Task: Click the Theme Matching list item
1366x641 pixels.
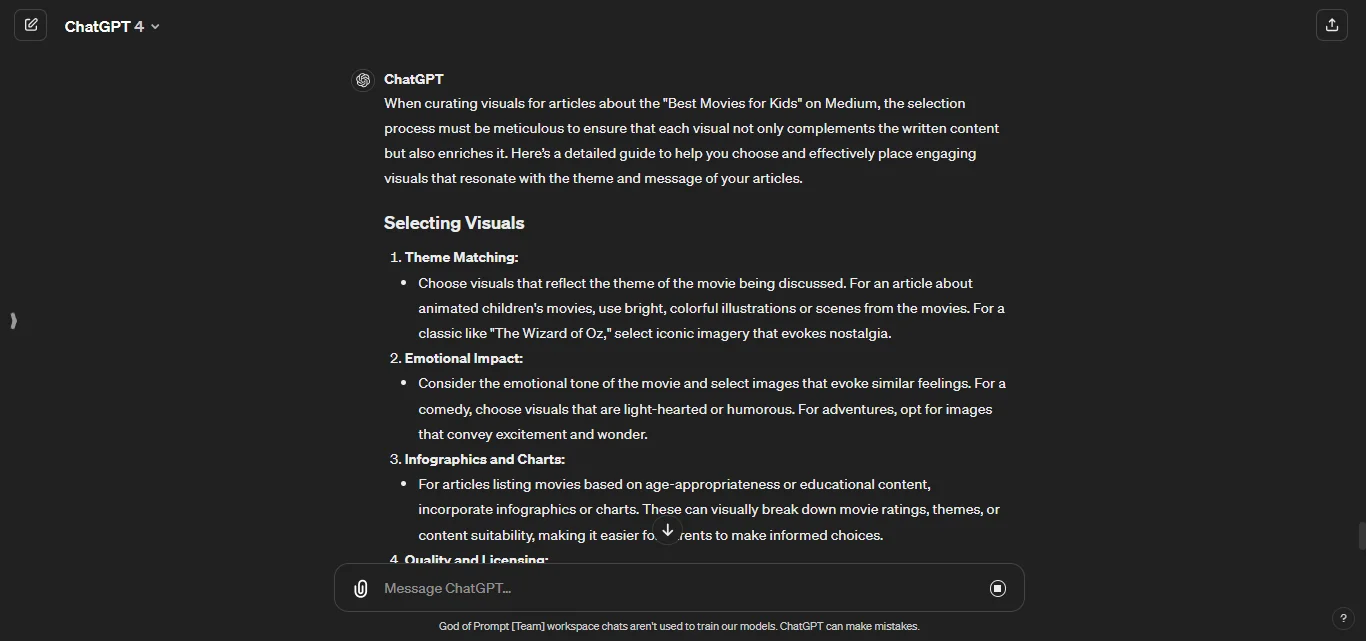Action: click(461, 257)
